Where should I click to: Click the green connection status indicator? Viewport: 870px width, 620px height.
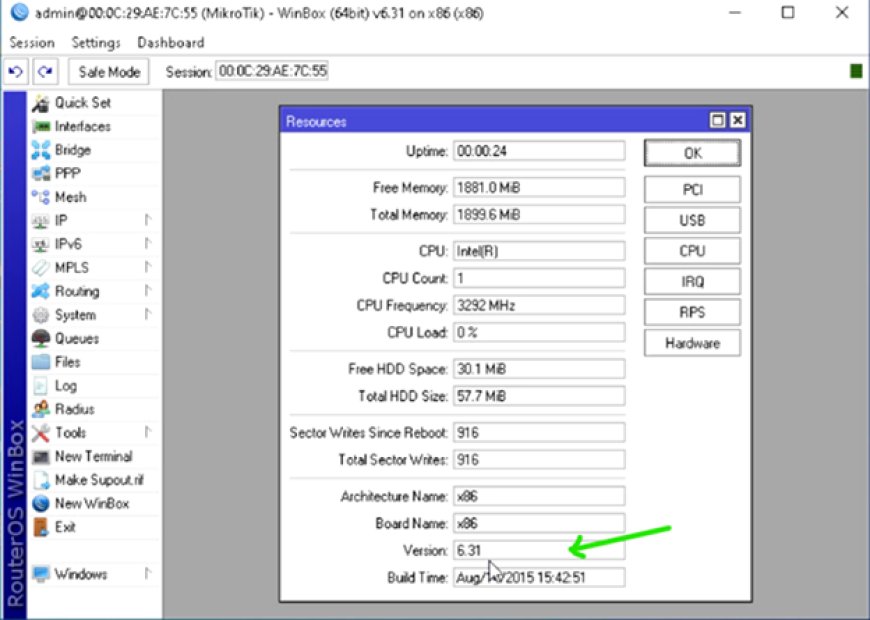(x=856, y=70)
